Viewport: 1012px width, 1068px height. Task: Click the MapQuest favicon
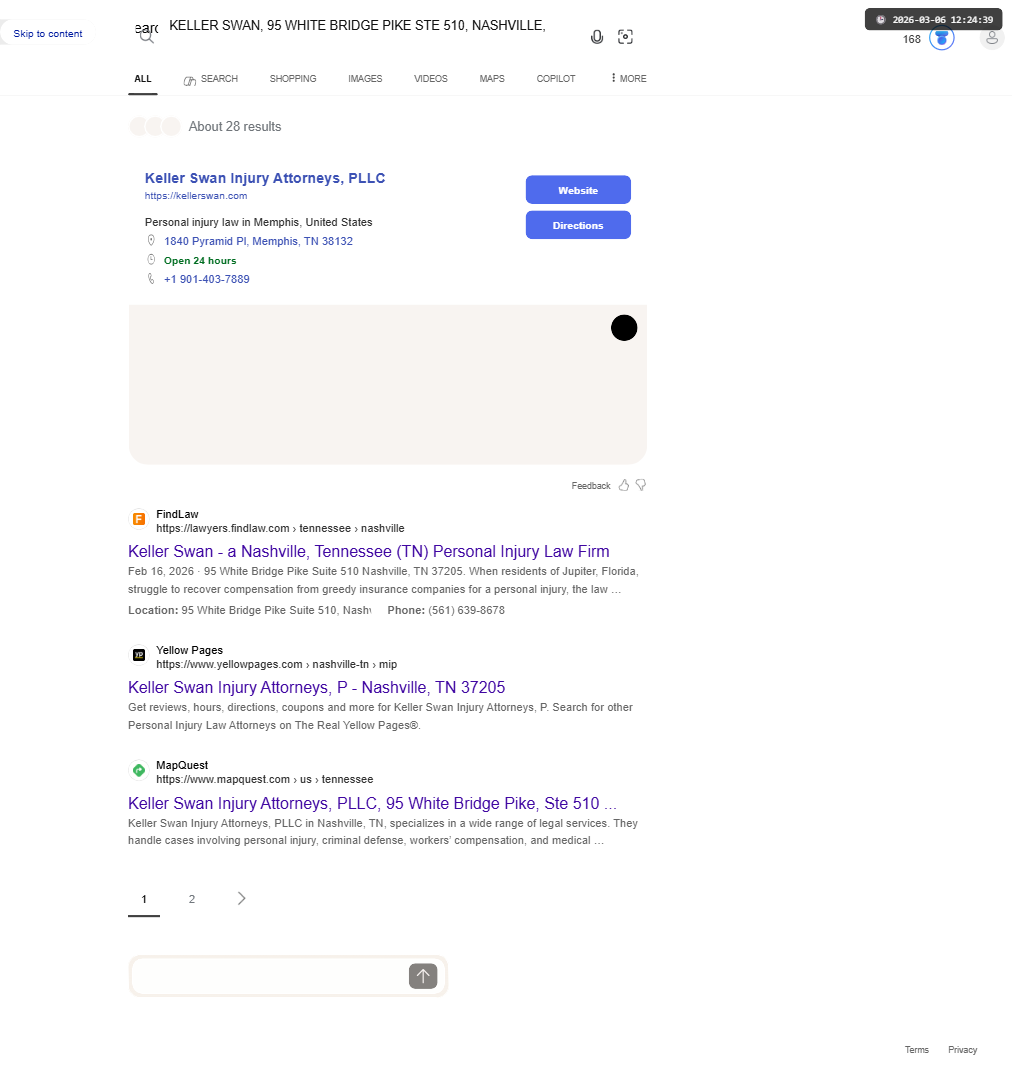[x=139, y=770]
